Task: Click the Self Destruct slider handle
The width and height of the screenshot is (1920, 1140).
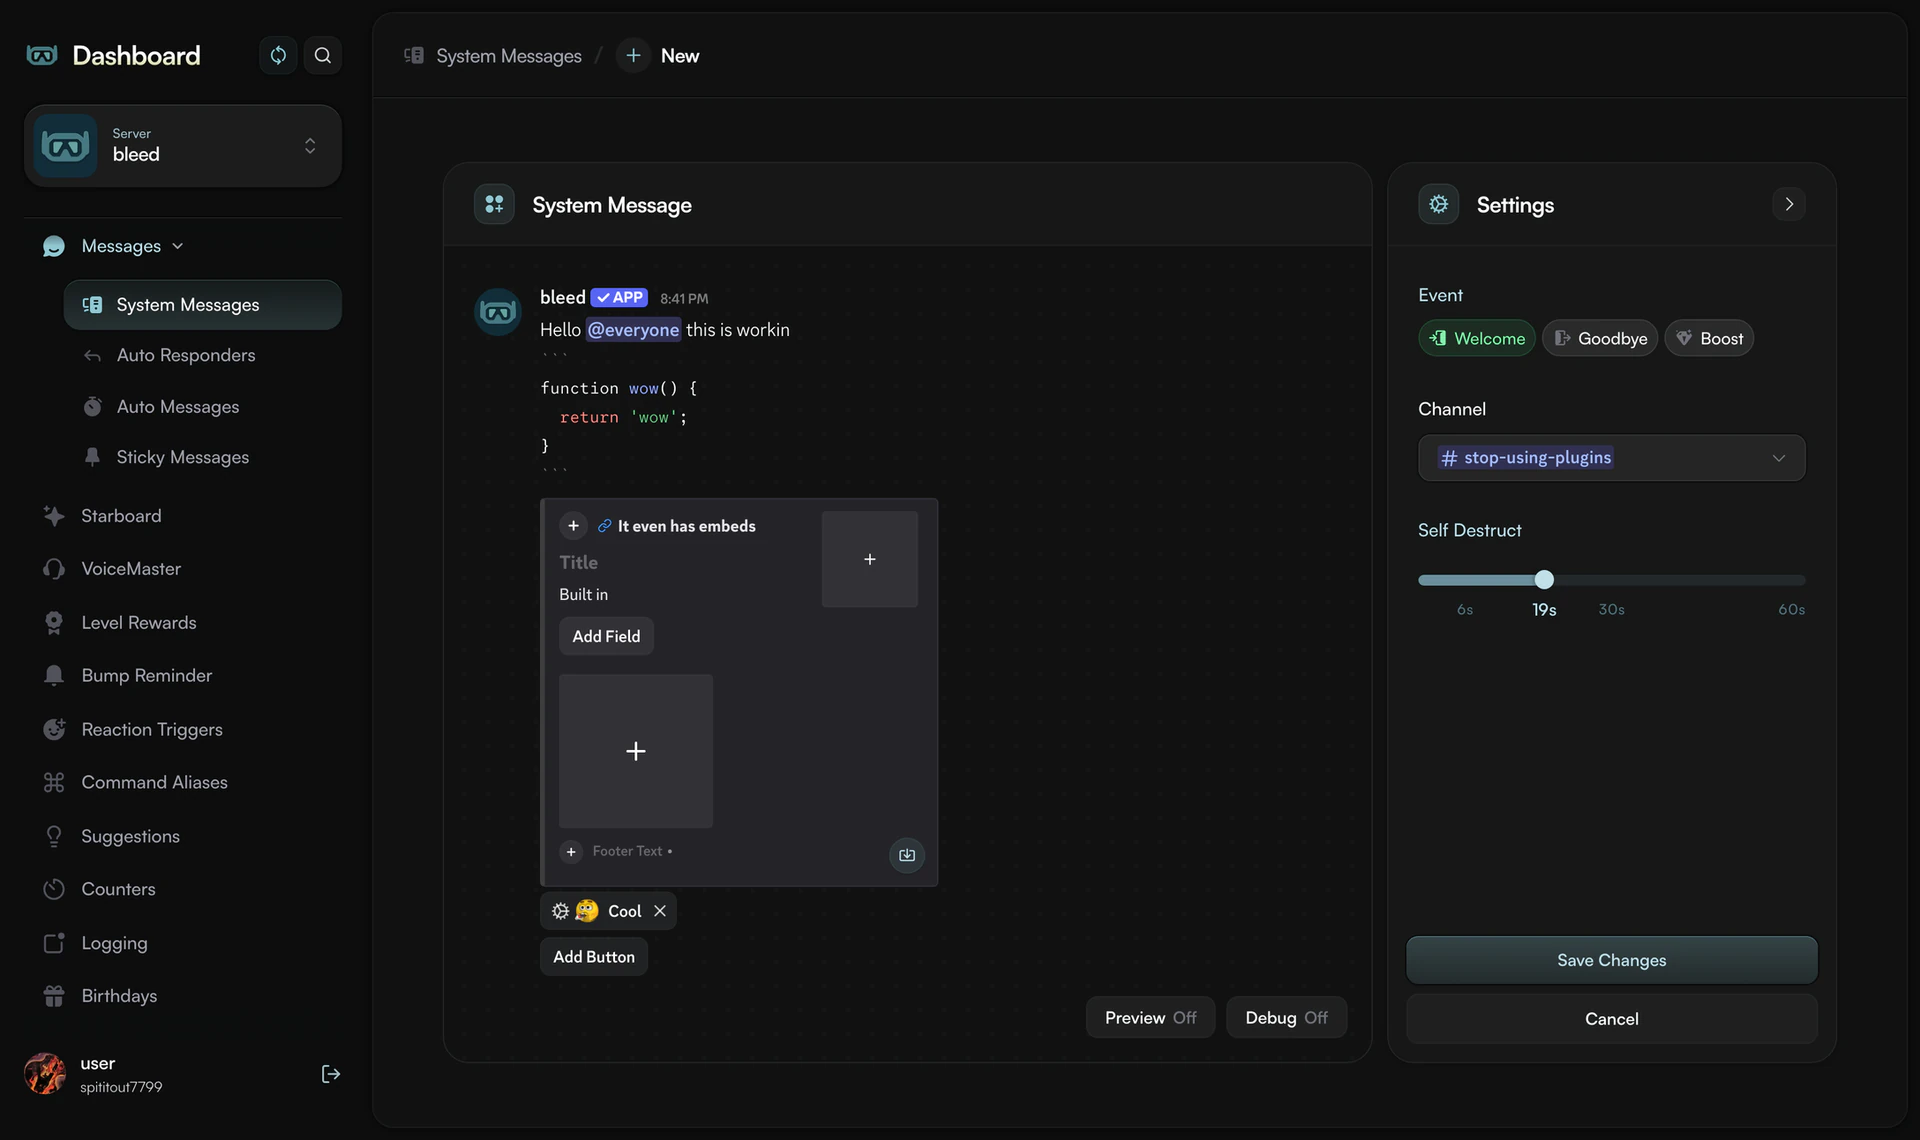Action: (x=1544, y=580)
